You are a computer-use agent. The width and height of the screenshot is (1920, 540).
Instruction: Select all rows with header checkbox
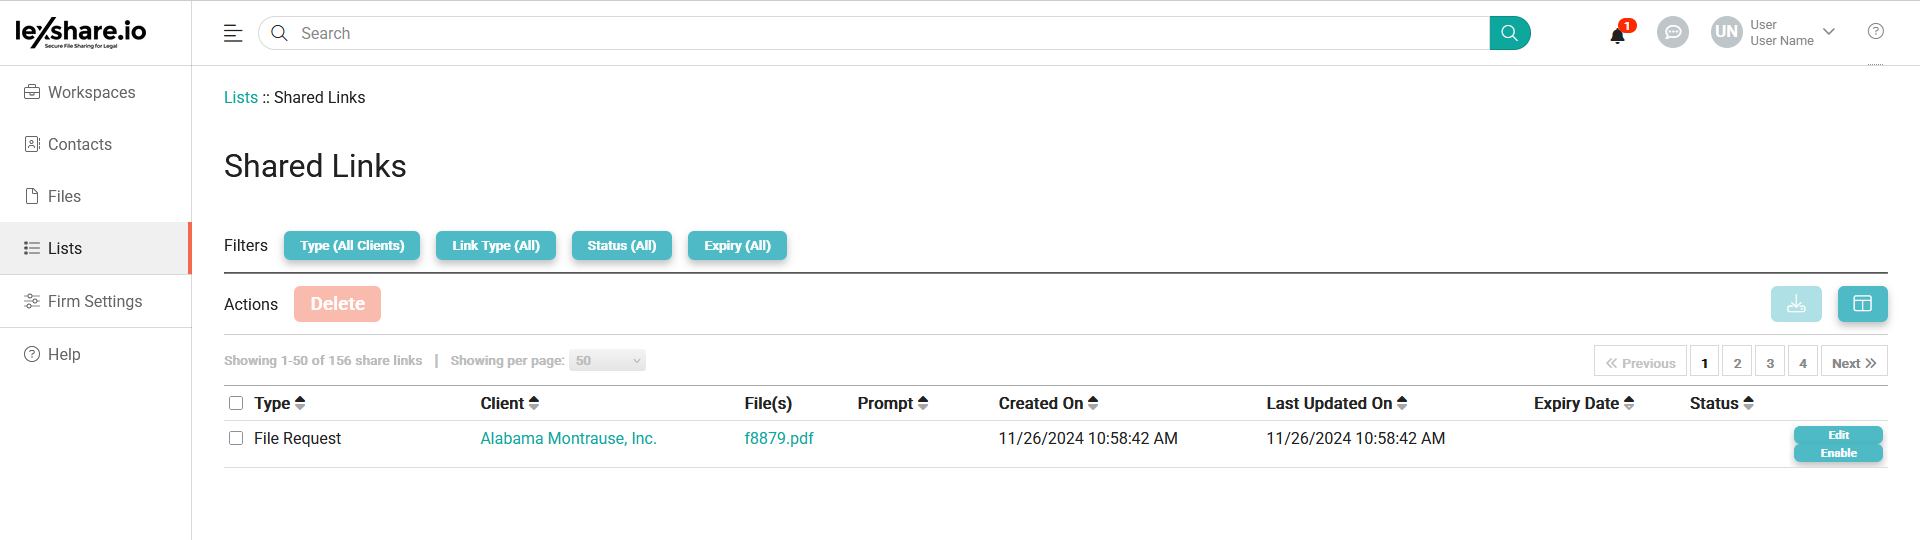[x=236, y=403]
